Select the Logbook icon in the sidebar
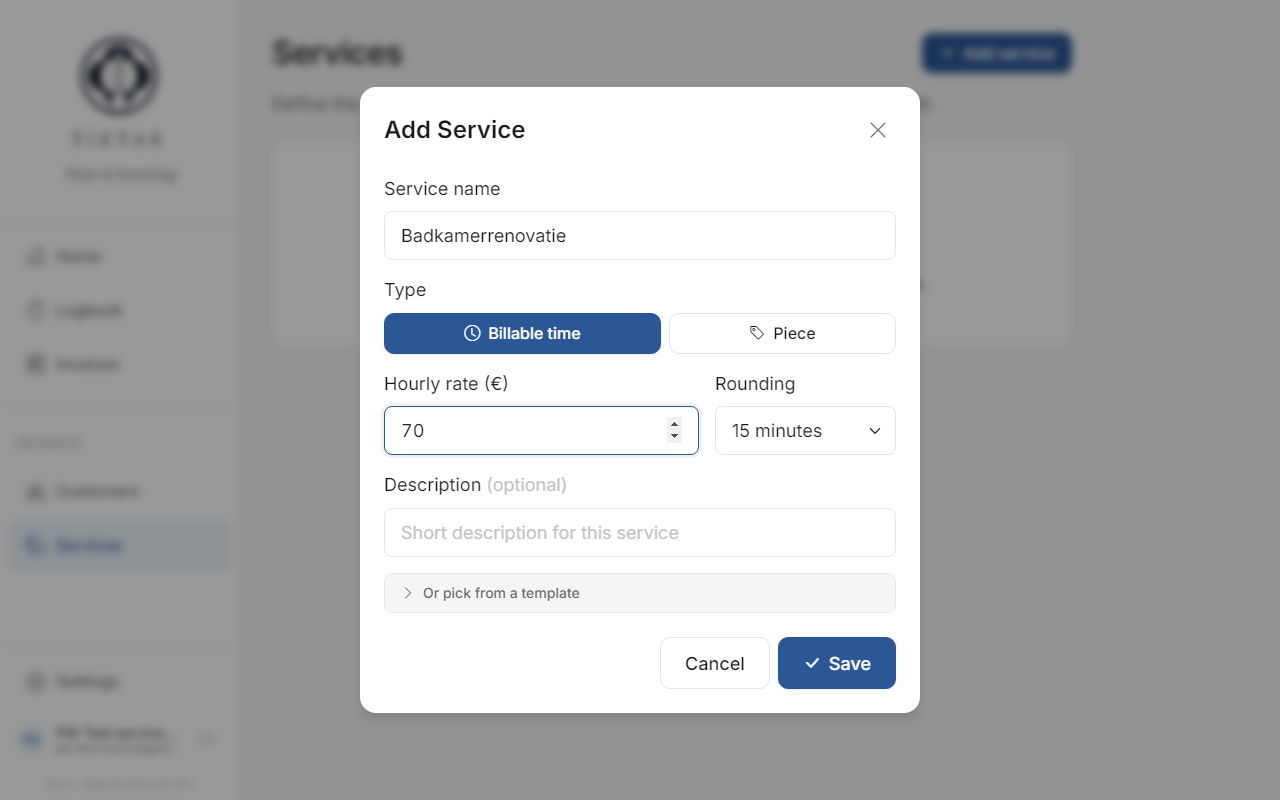Viewport: 1280px width, 800px height. [34, 310]
